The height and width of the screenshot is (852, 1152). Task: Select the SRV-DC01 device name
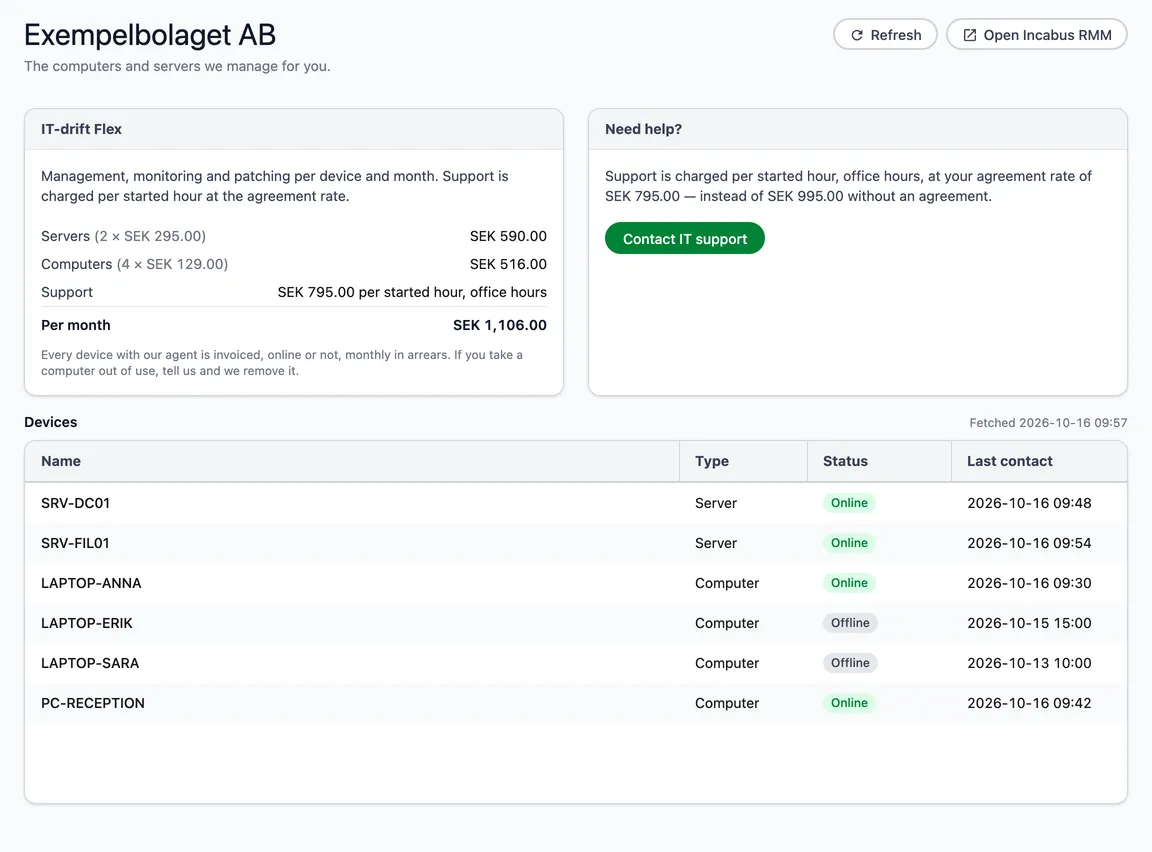point(76,503)
